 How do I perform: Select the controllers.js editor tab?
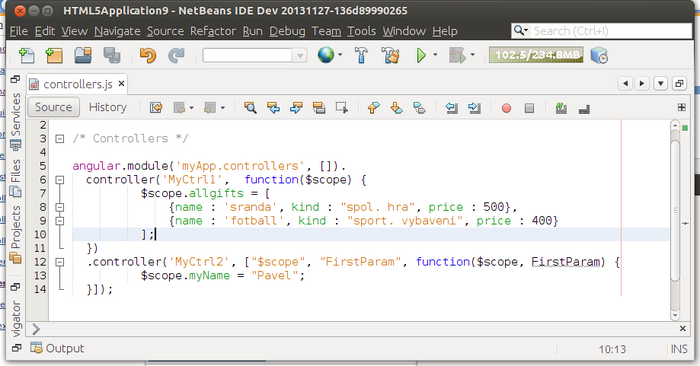point(77,84)
